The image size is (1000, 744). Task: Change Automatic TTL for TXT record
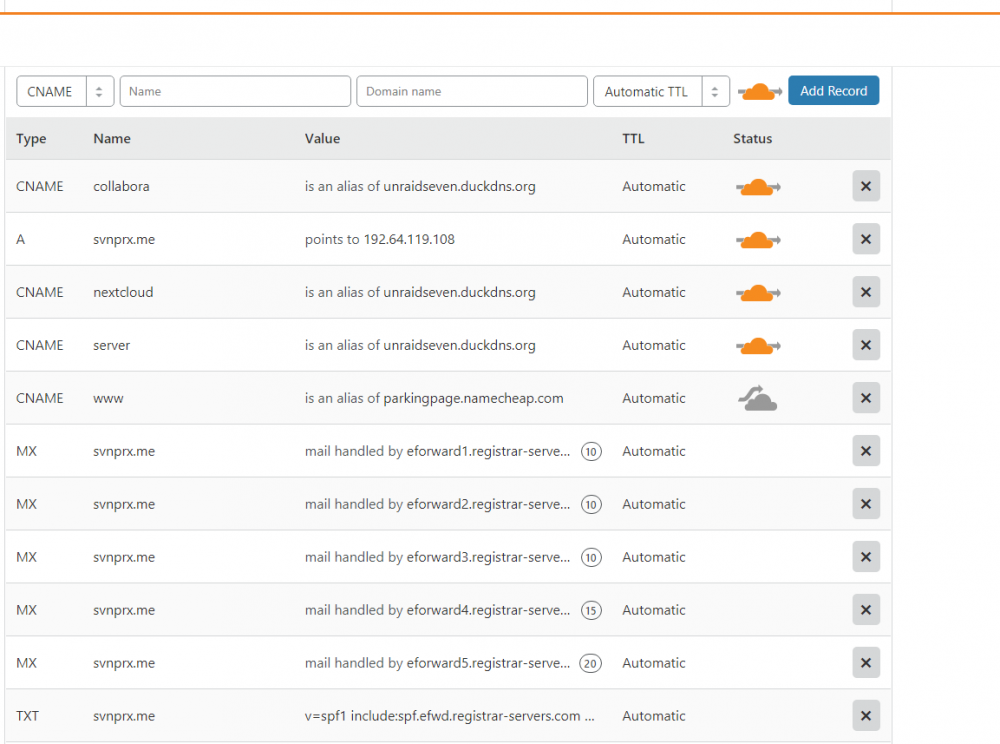(654, 715)
